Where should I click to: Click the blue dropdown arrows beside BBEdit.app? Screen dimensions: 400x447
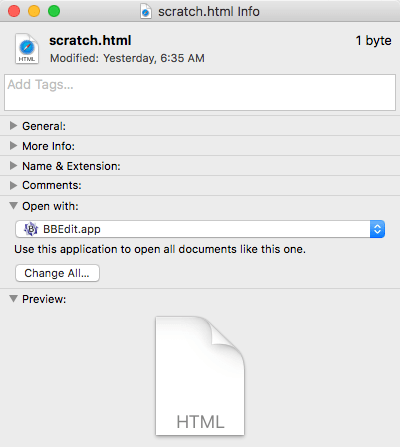tap(377, 229)
